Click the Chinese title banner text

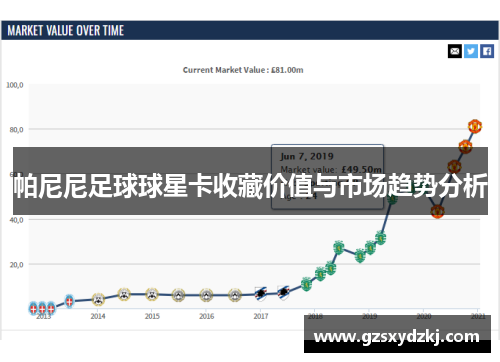[250, 186]
